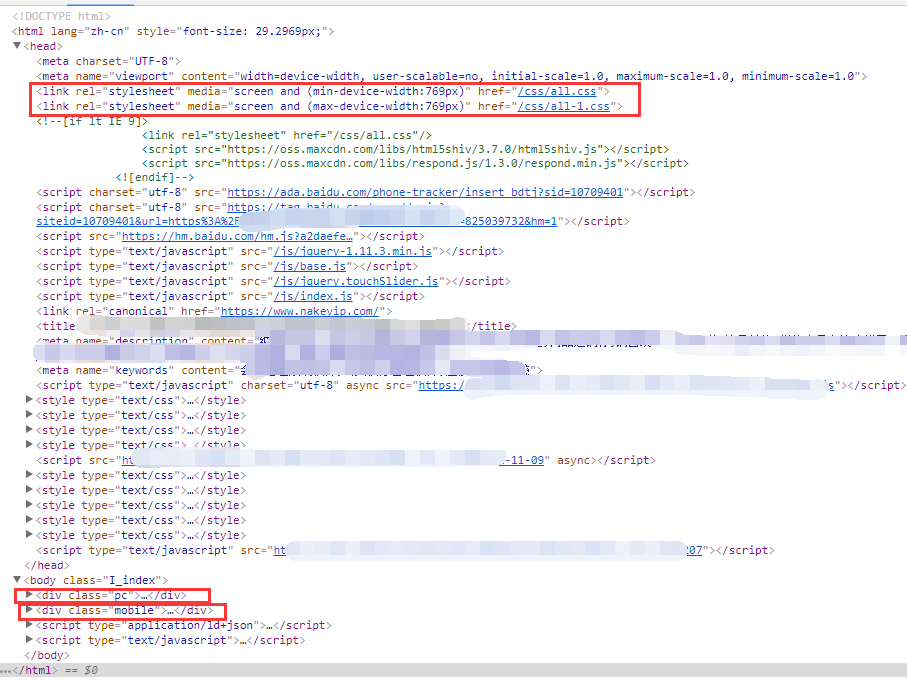The height and width of the screenshot is (681, 907).
Task: Expand the first style text/css node in head
Action: tap(30, 400)
